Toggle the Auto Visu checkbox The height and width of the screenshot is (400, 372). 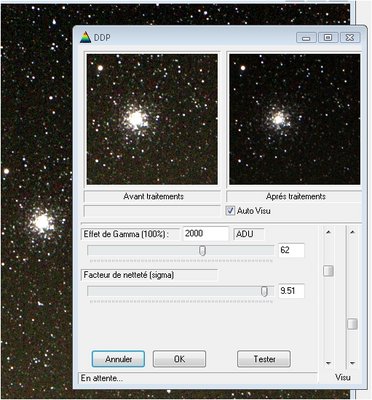(x=230, y=211)
